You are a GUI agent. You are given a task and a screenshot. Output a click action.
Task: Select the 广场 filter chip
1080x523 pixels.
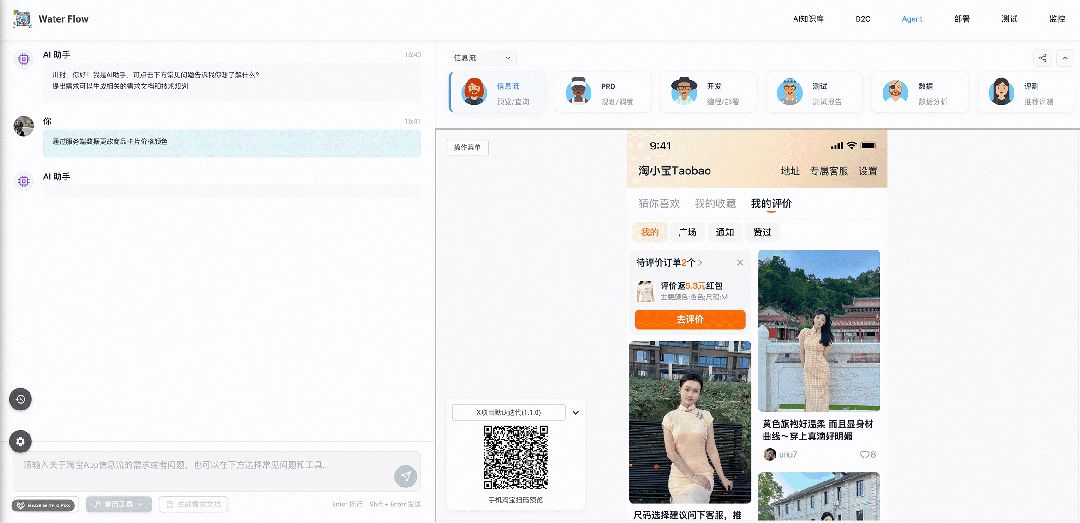(x=687, y=232)
